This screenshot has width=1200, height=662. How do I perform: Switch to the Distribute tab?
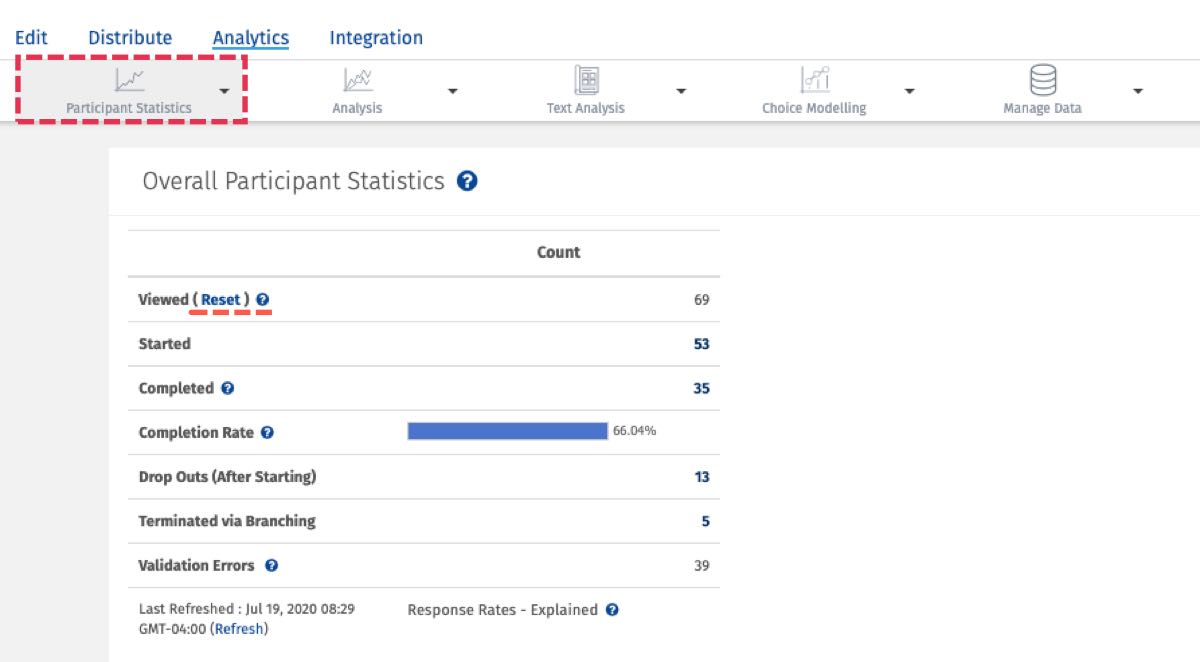click(130, 38)
